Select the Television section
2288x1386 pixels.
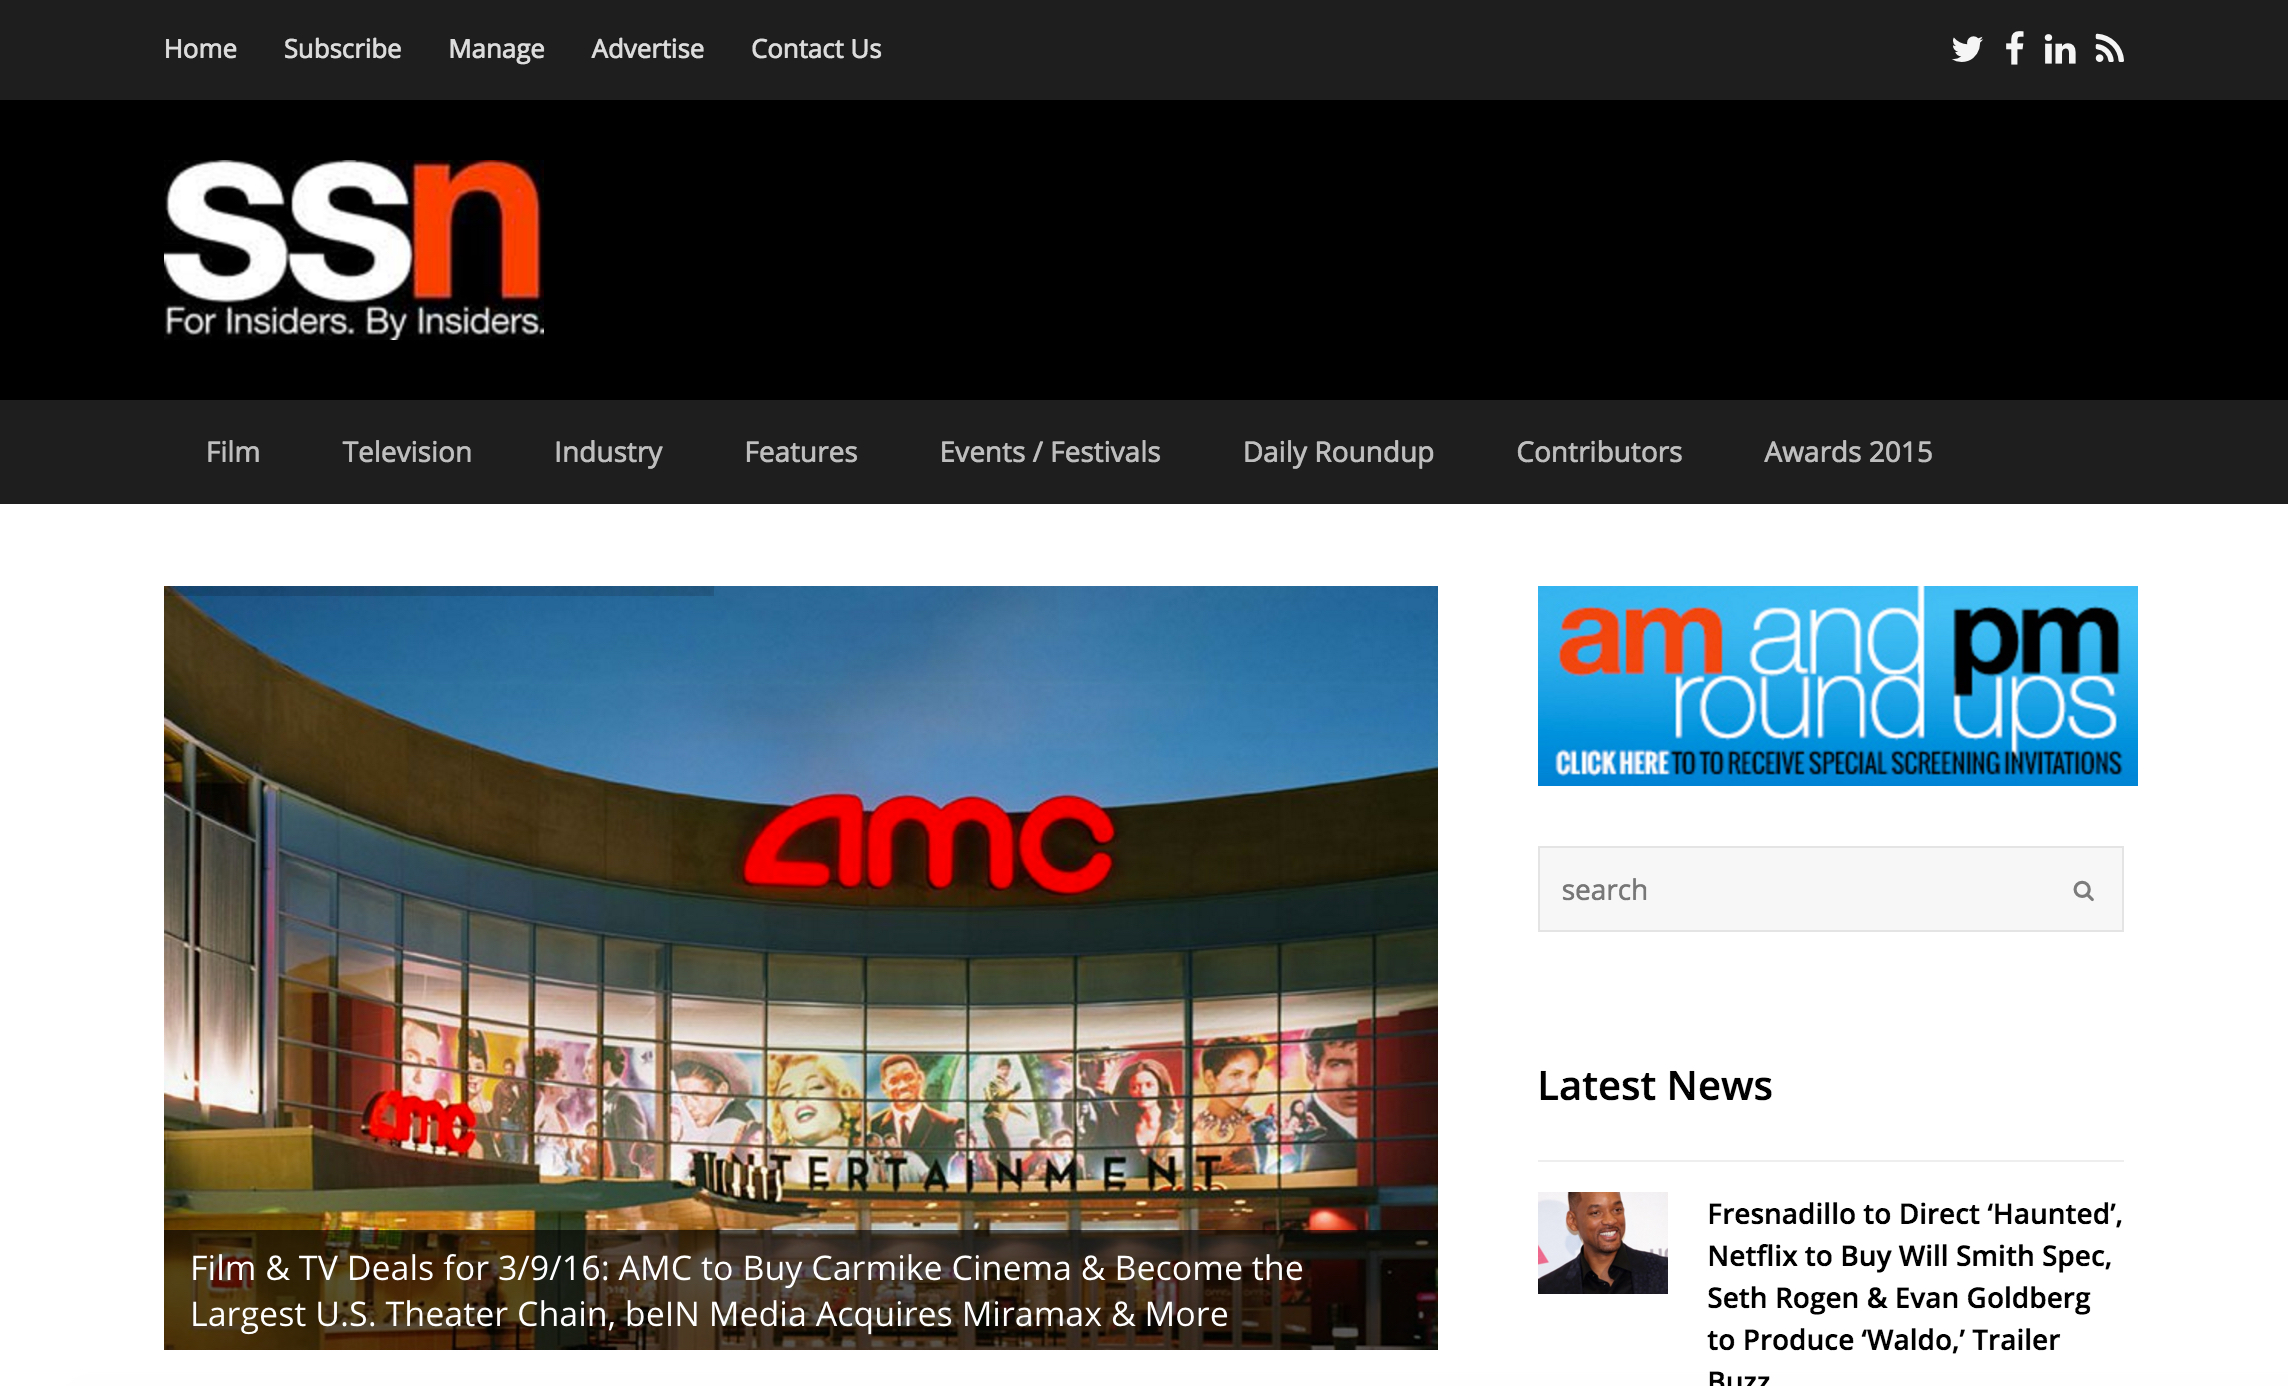(x=407, y=452)
